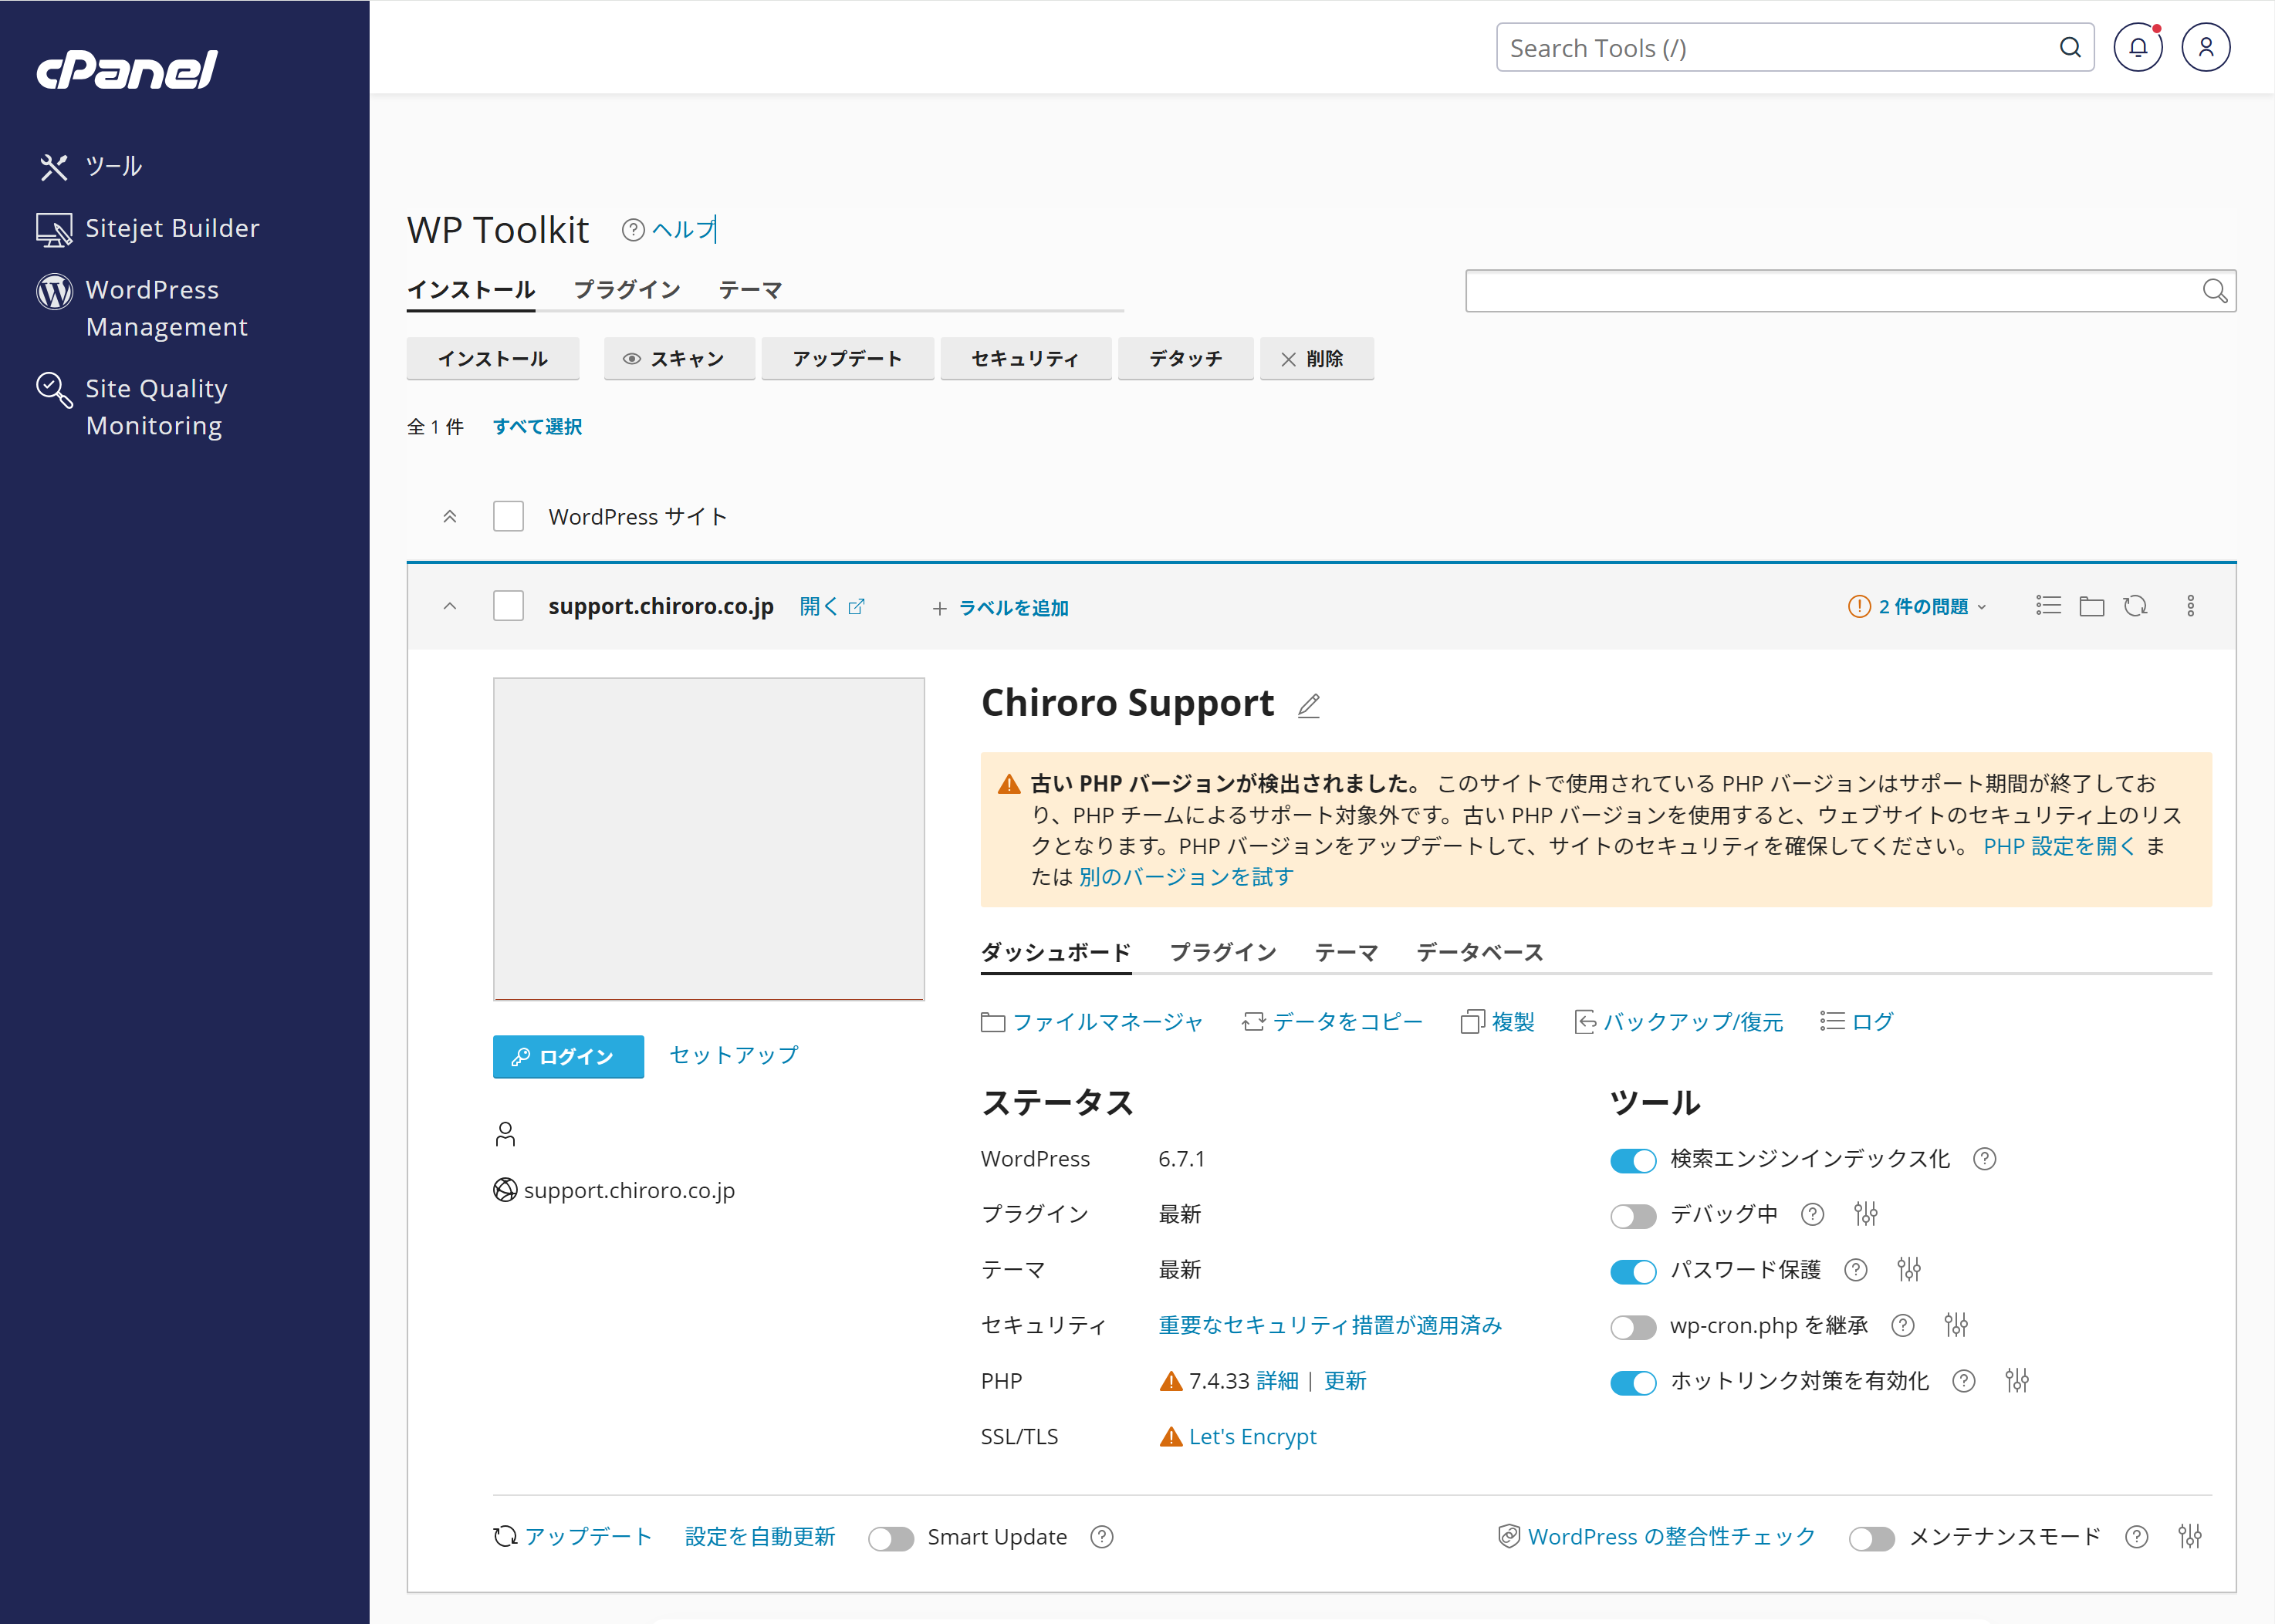This screenshot has height=1624, width=2275.
Task: Enable the メンテナンスモード switch
Action: 1872,1538
